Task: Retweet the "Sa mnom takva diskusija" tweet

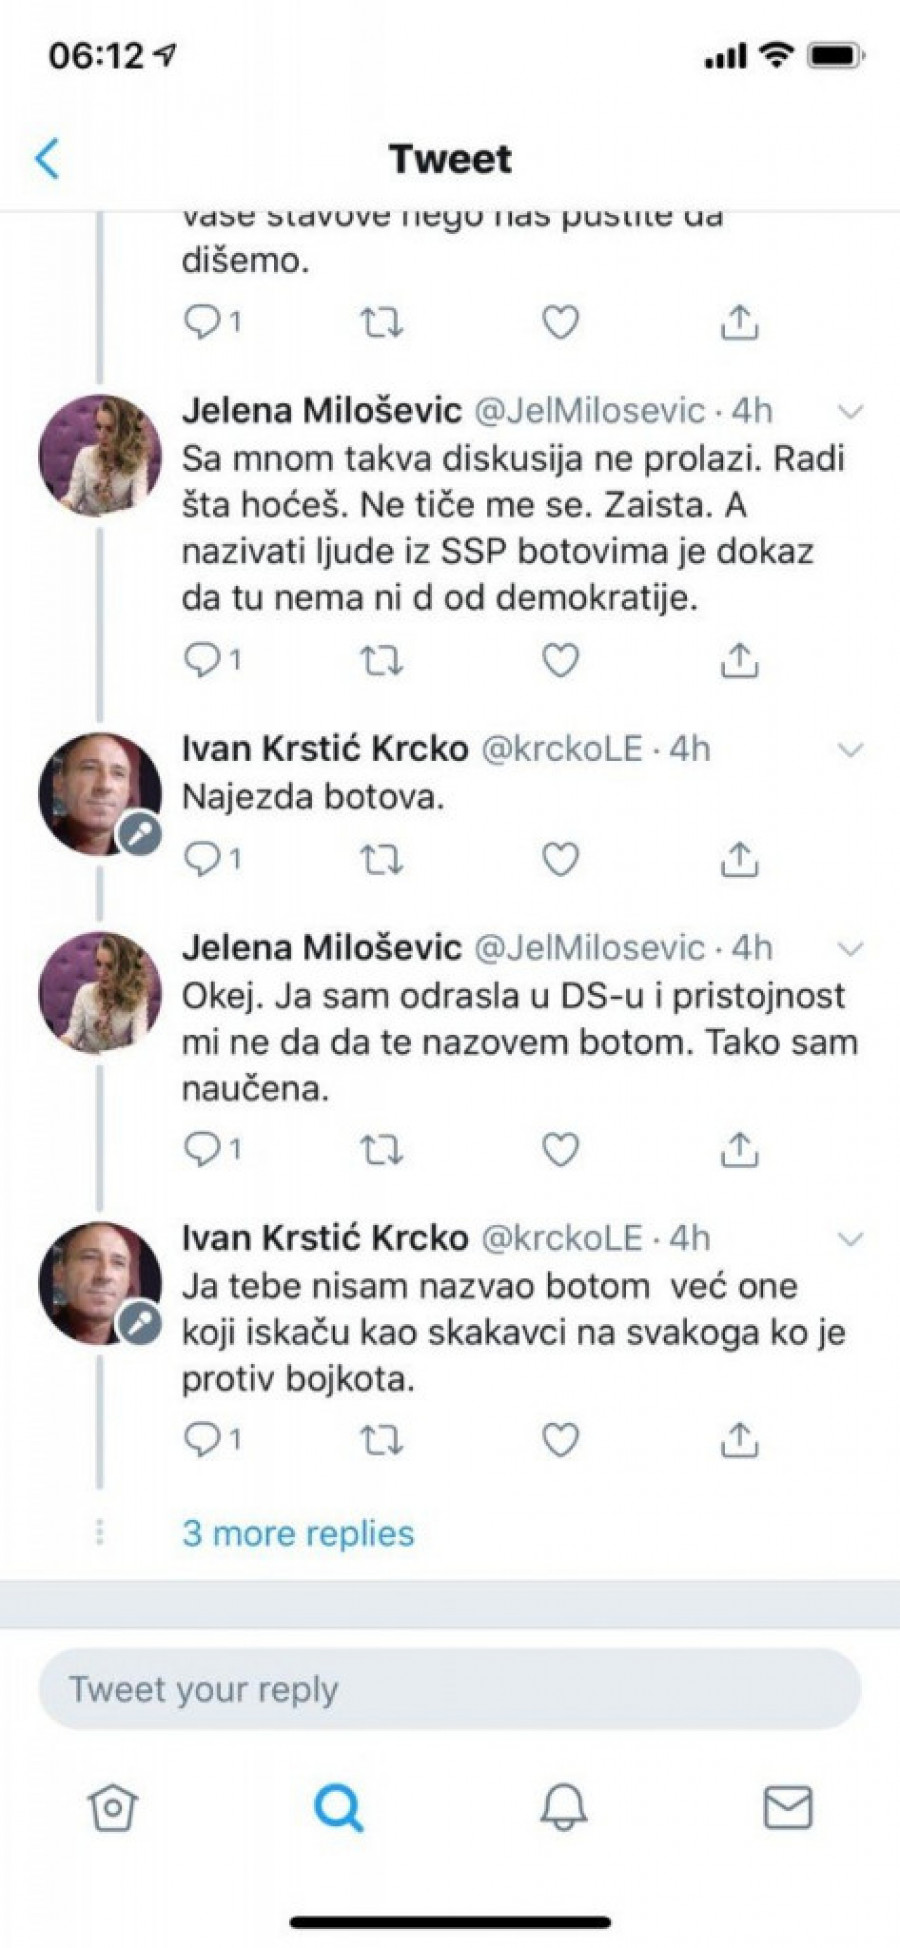Action: [x=381, y=660]
